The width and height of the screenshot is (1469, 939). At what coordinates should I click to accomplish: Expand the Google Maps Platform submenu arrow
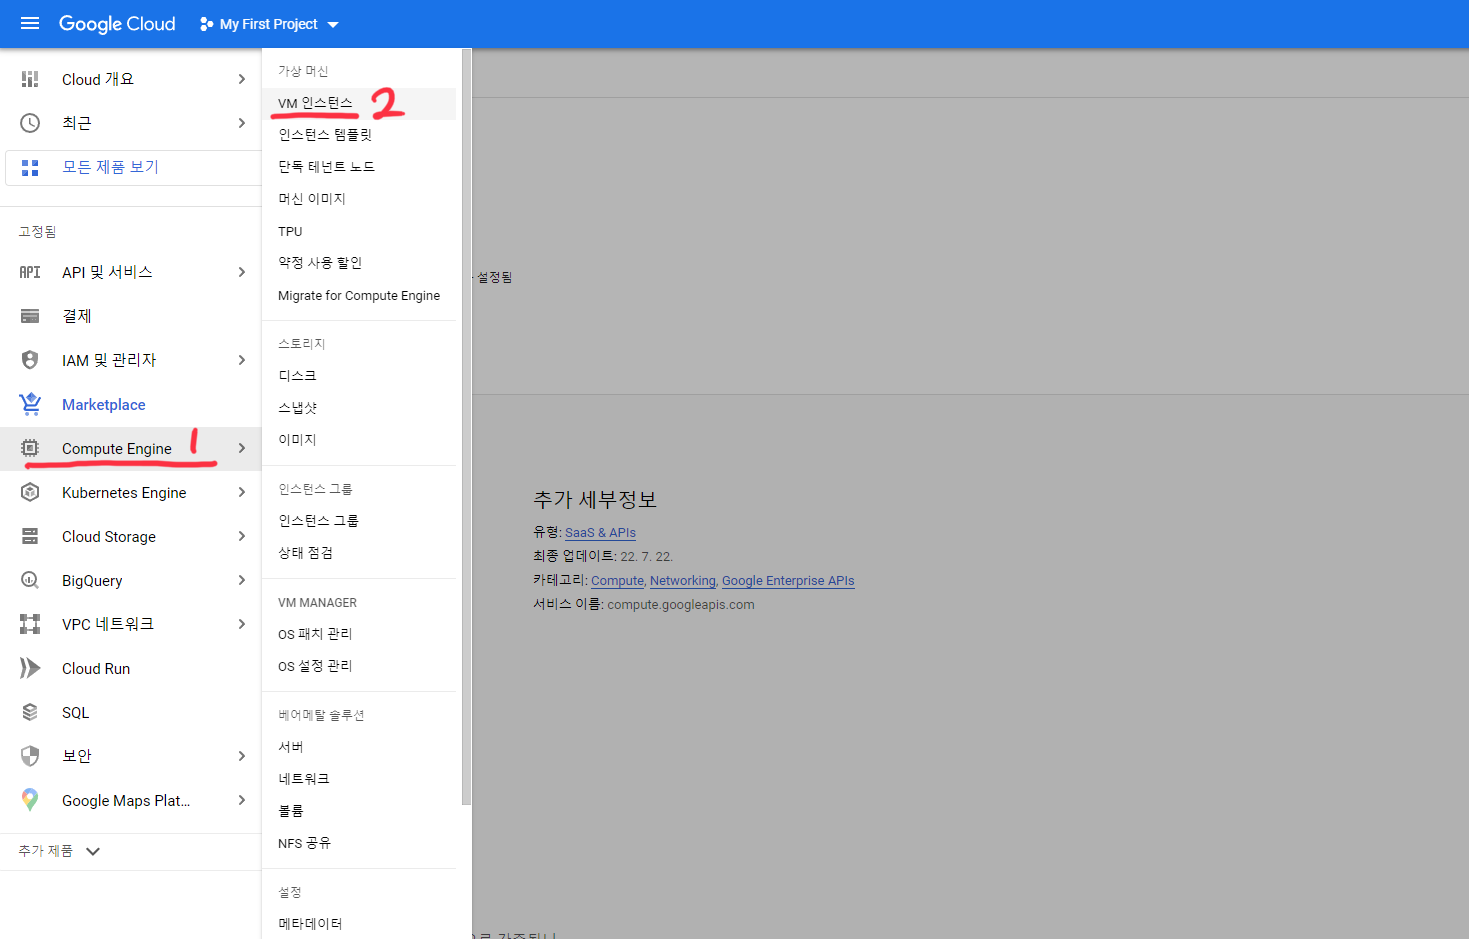(x=242, y=800)
